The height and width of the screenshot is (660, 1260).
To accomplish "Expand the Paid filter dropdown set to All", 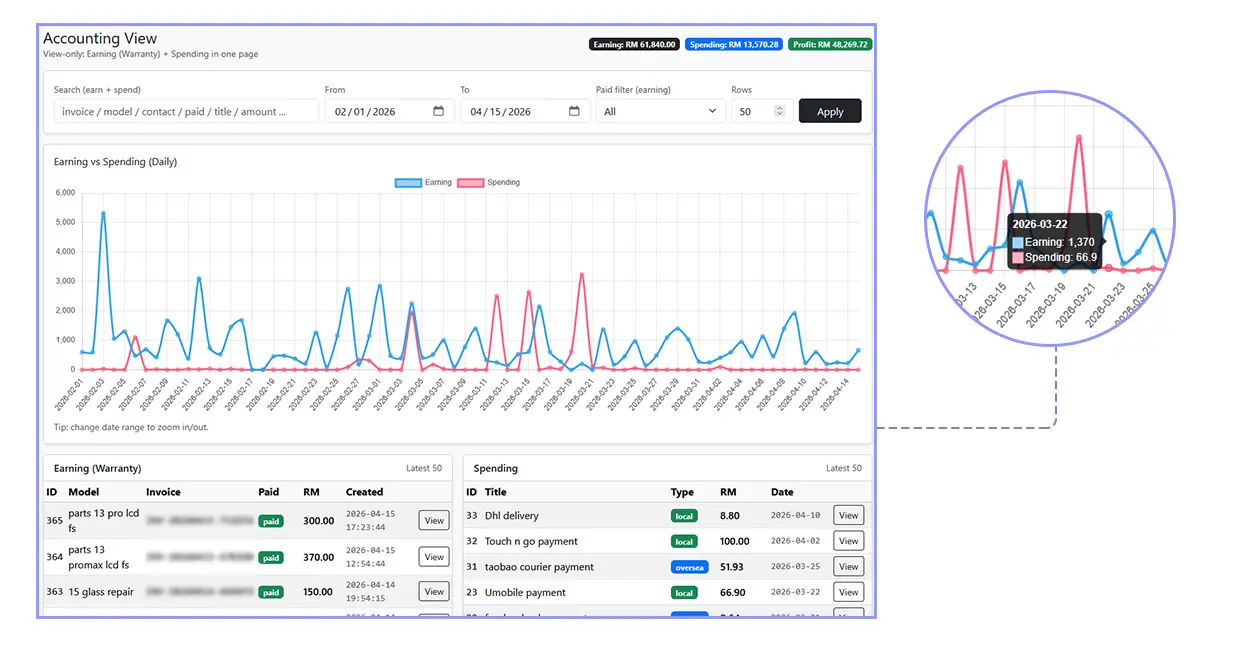I will coord(660,112).
